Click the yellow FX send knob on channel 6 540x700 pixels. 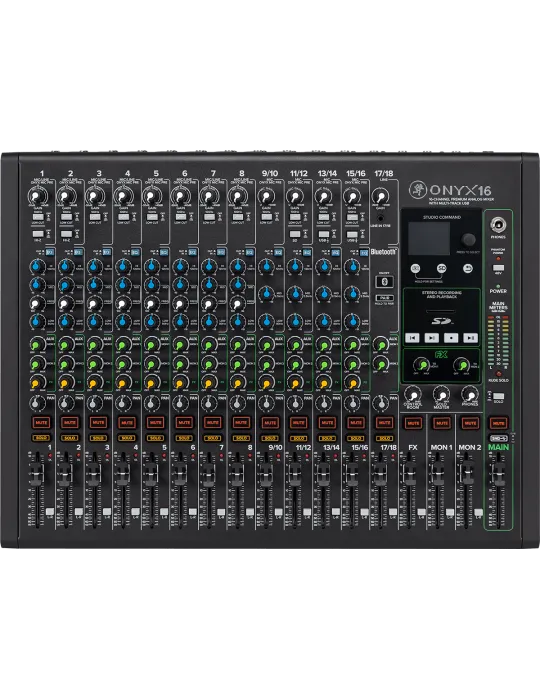point(180,383)
